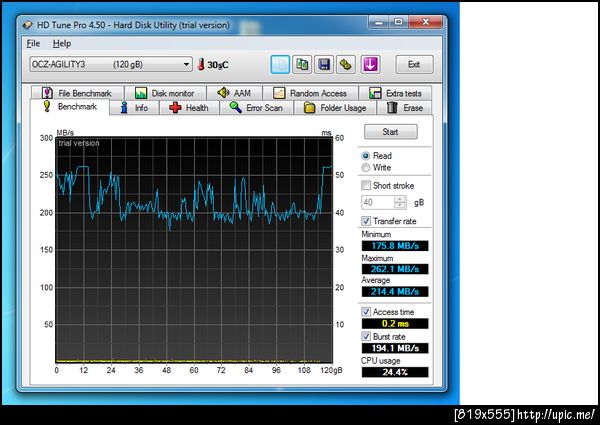
Task: Open the File menu
Action: tap(33, 44)
